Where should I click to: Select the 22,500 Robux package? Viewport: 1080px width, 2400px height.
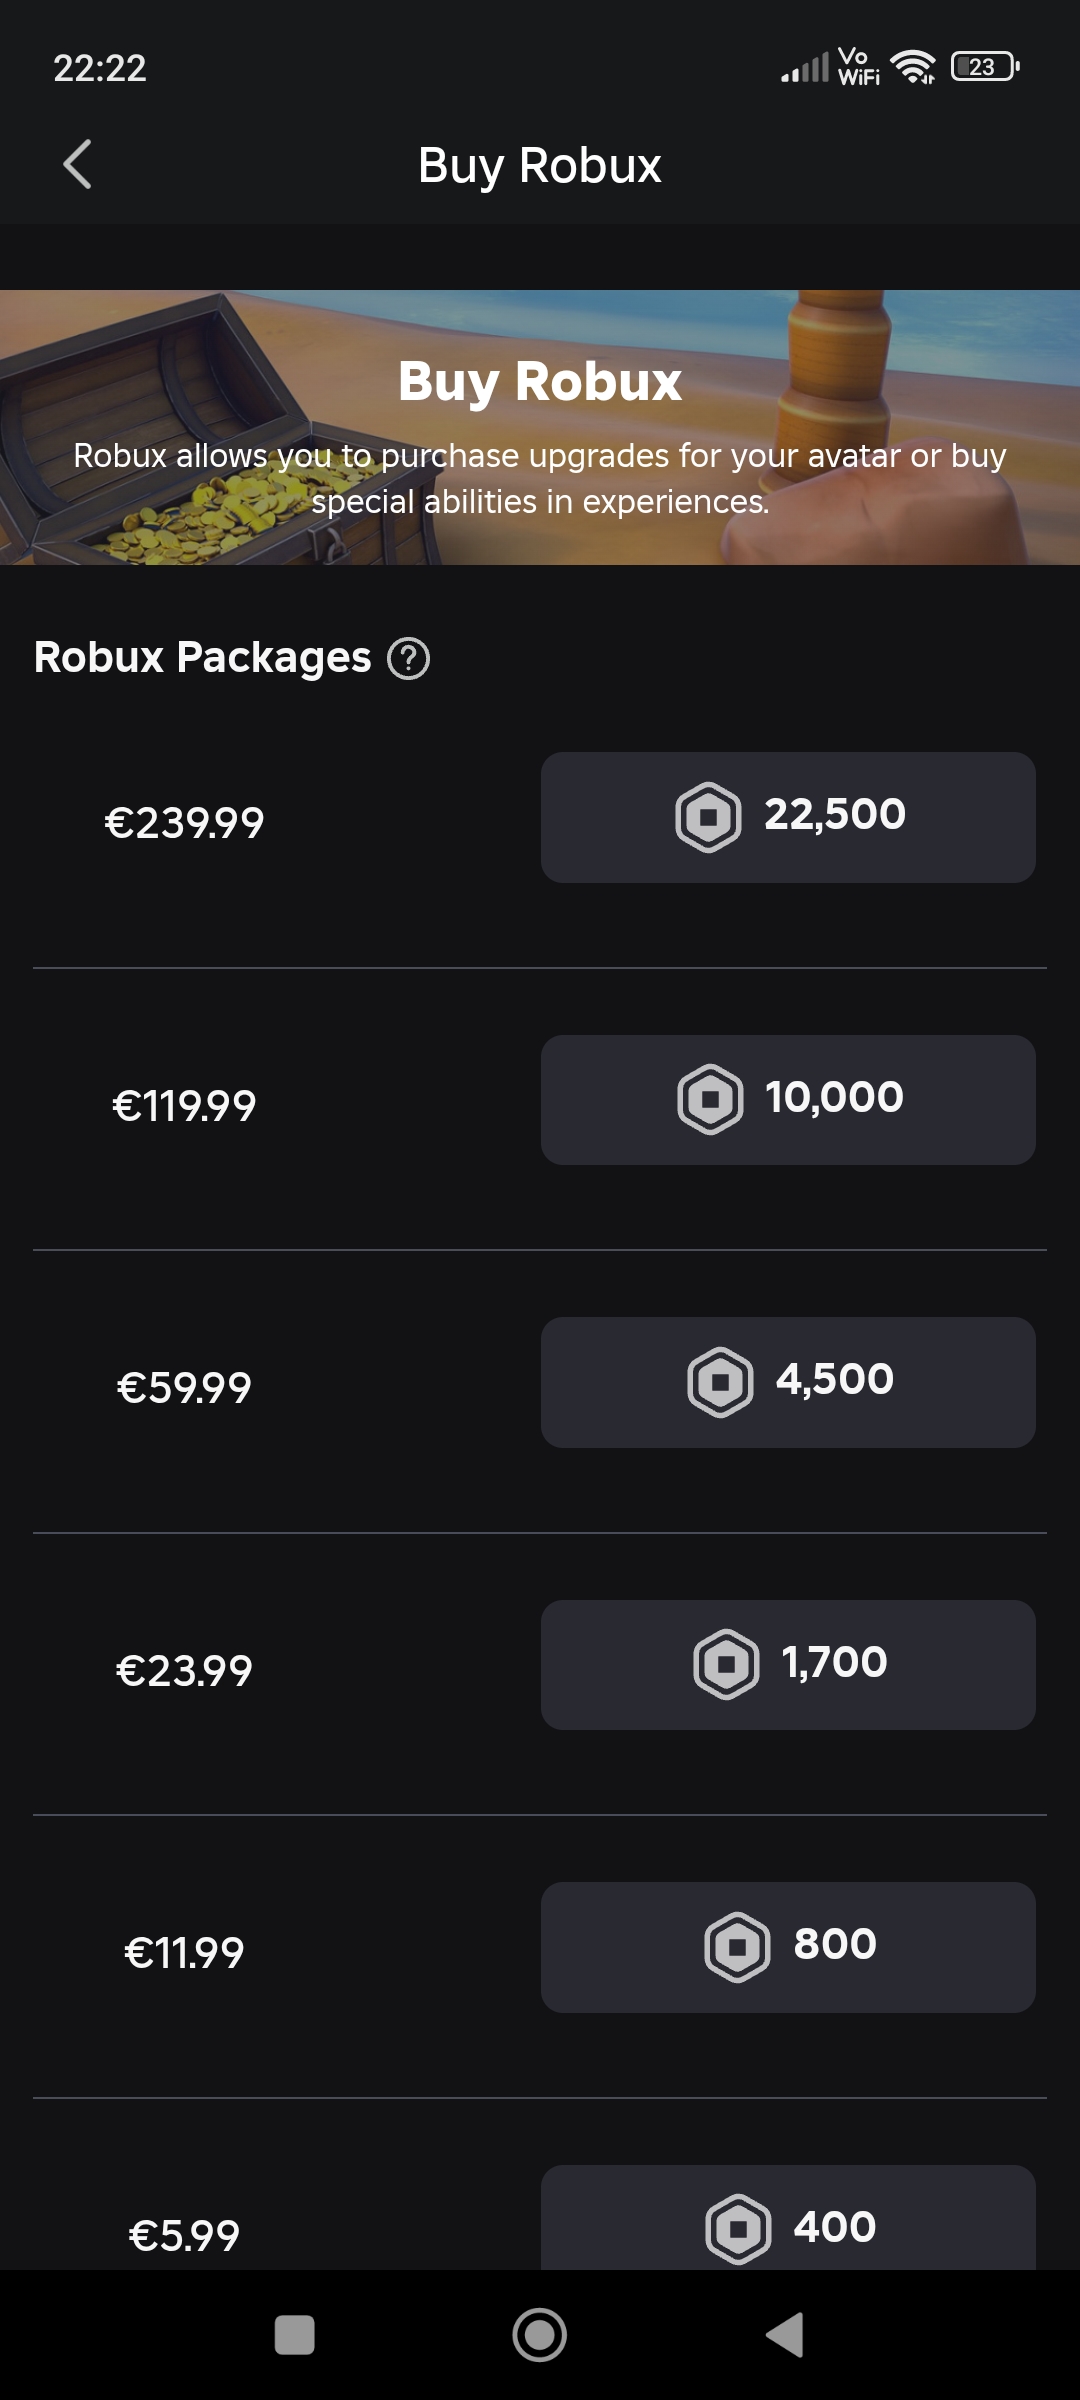[787, 815]
